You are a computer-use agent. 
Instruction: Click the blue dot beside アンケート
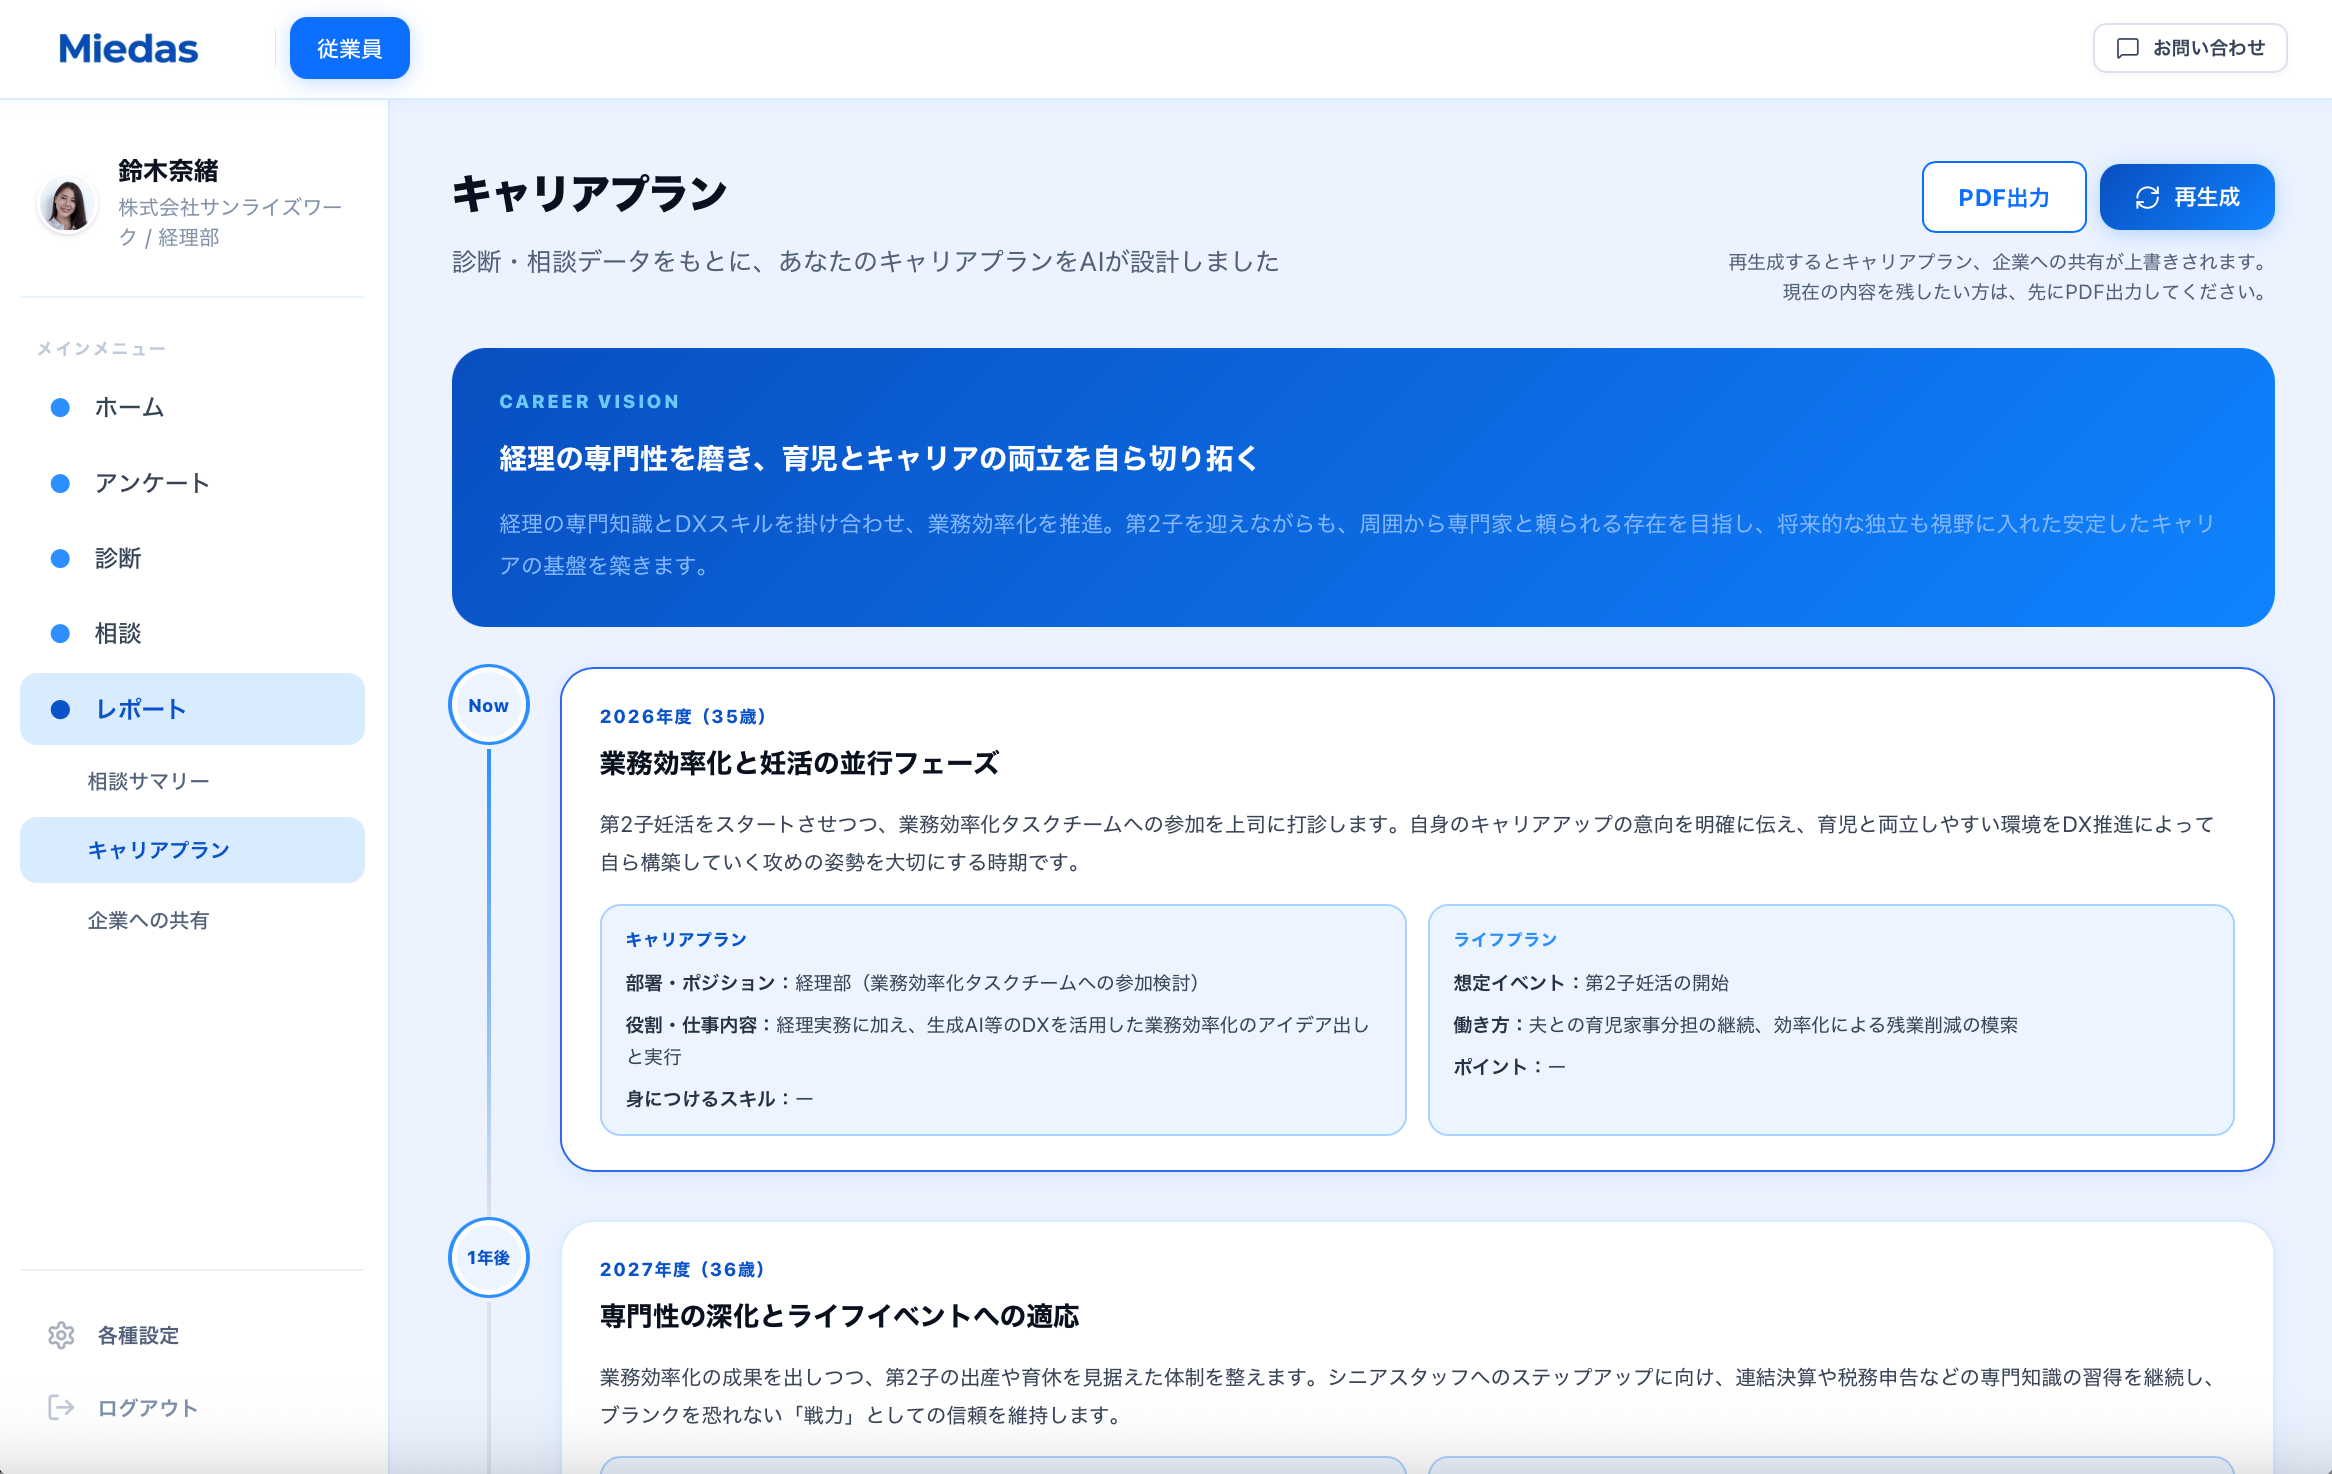pyautogui.click(x=60, y=483)
